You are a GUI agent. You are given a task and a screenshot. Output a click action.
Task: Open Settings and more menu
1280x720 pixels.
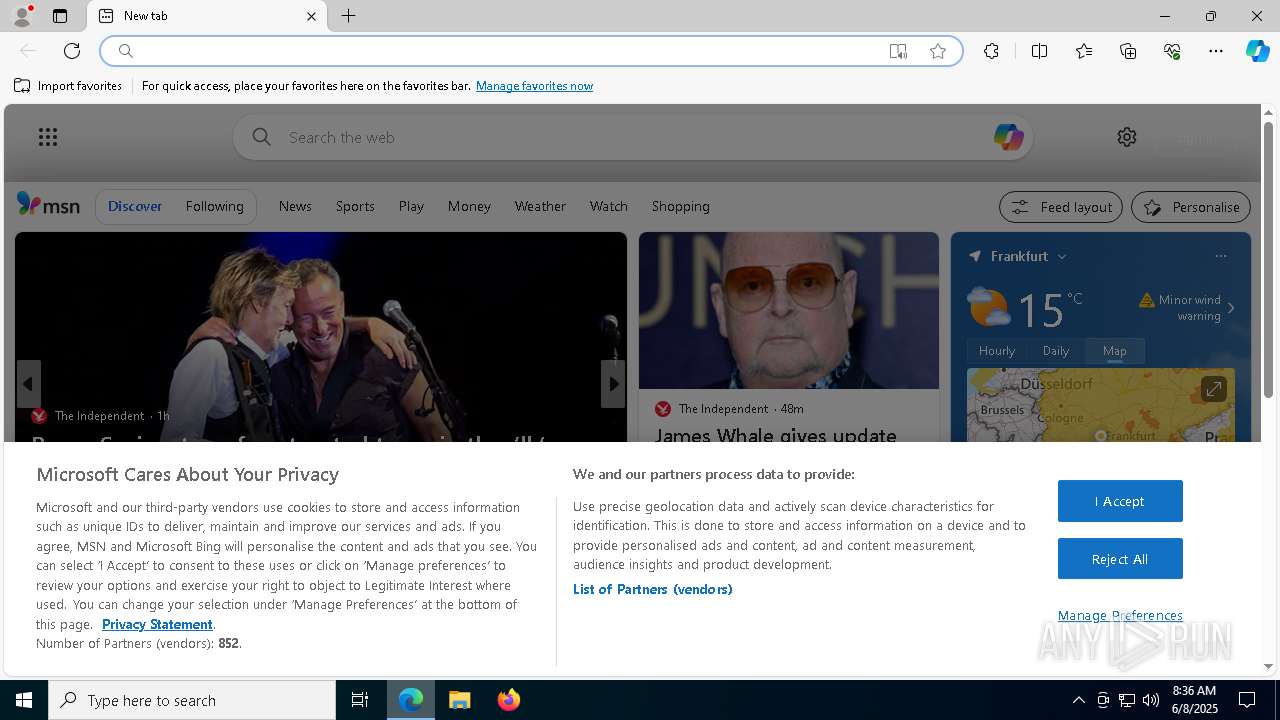[x=1216, y=51]
